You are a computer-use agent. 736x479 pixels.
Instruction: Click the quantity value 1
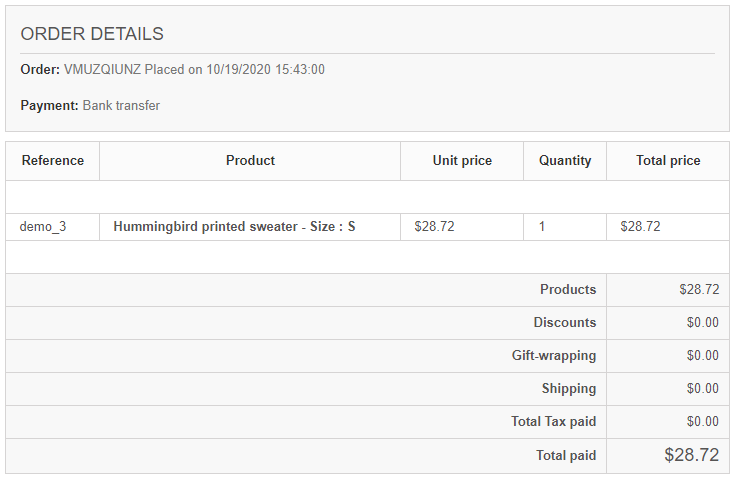pyautogui.click(x=542, y=227)
